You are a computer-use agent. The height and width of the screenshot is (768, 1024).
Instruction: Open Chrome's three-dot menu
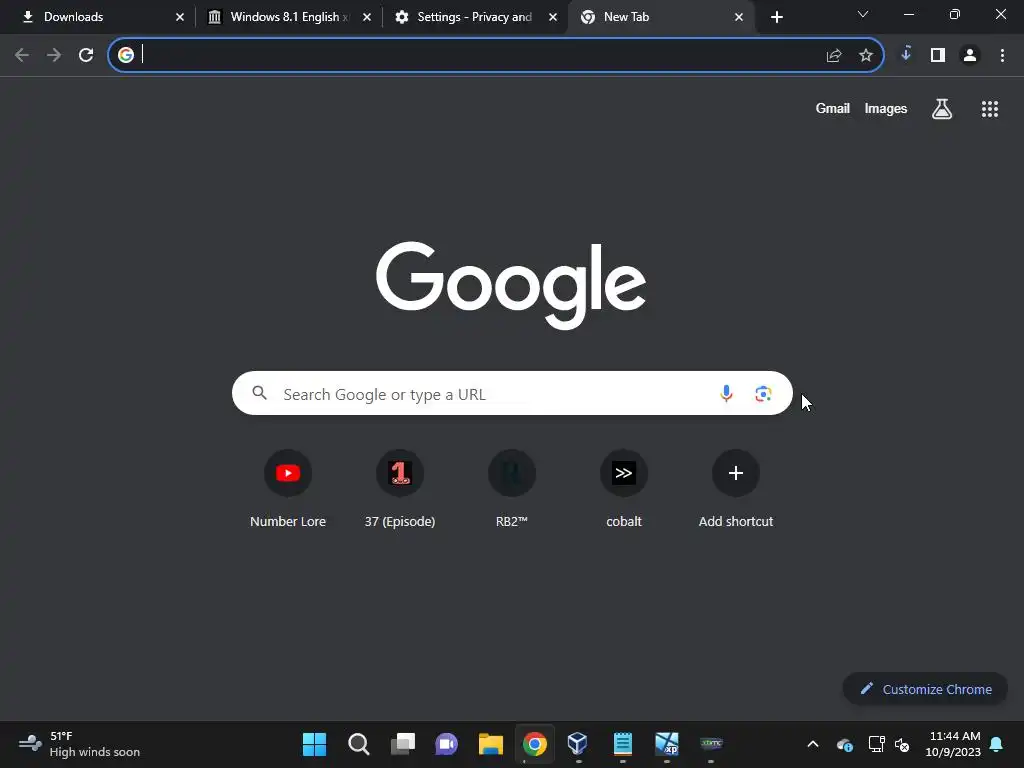[x=1002, y=56]
